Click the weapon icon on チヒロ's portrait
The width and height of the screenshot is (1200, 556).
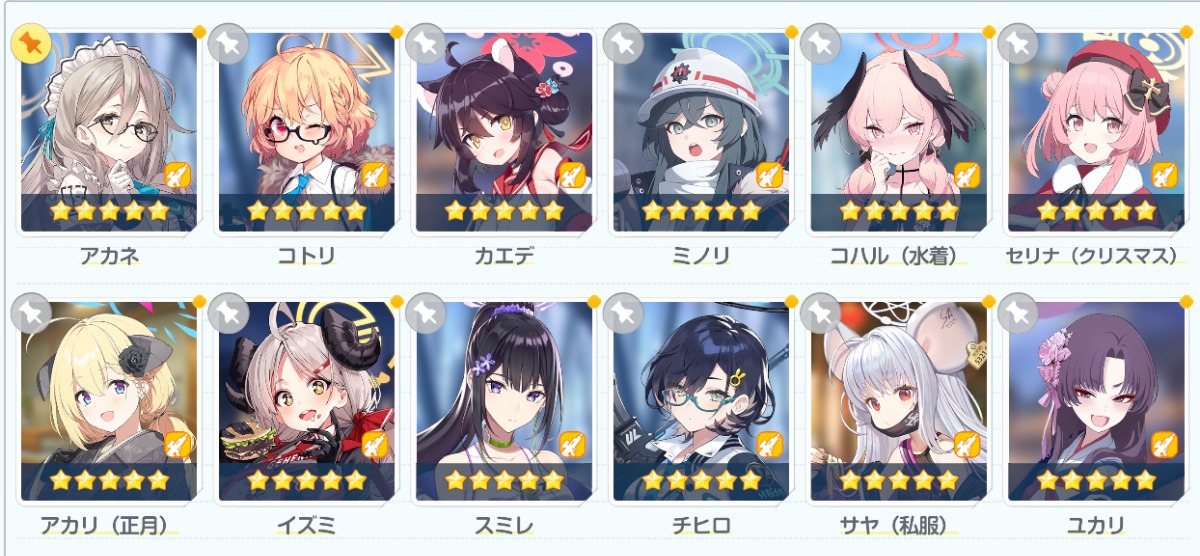tap(769, 444)
